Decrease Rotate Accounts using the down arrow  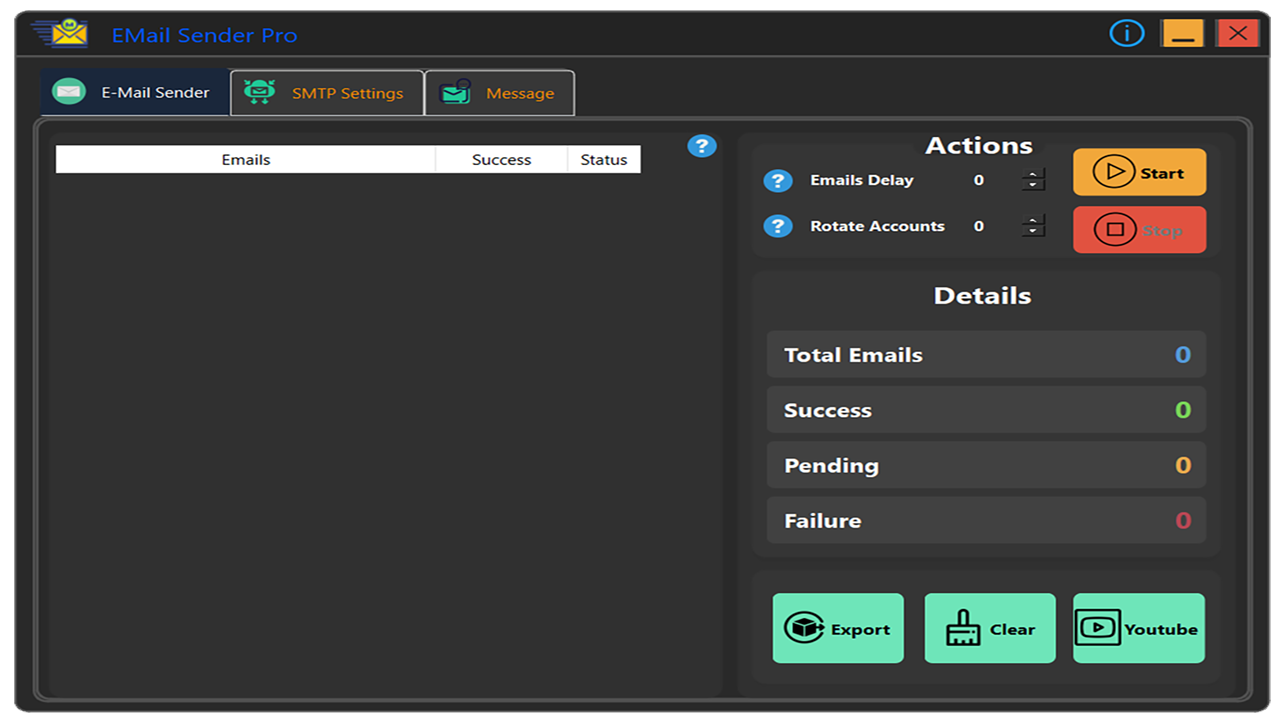[1034, 232]
